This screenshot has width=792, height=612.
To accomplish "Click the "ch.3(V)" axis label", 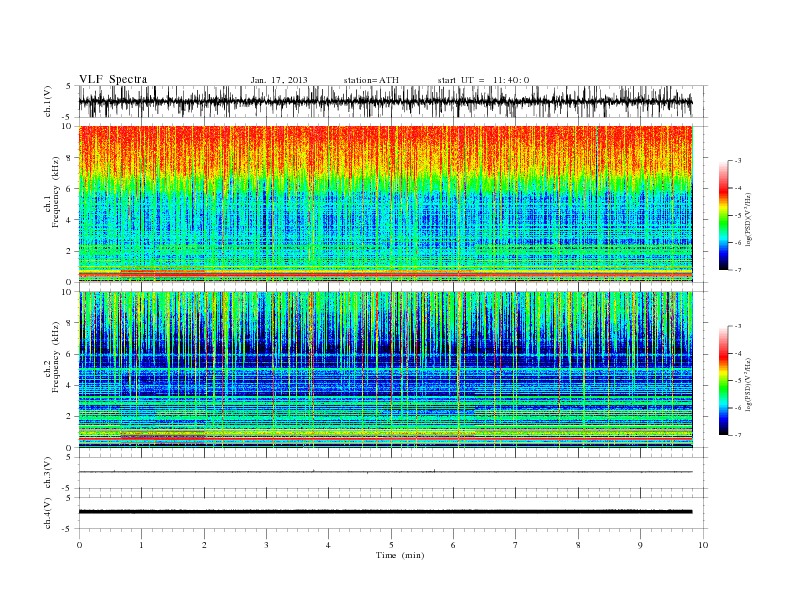I will tap(48, 473).
